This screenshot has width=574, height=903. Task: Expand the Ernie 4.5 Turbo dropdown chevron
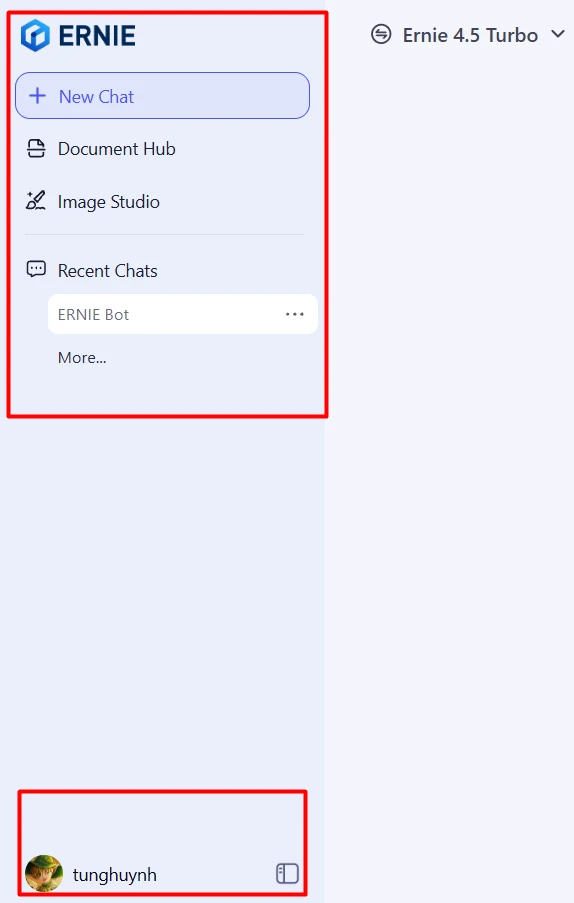pos(557,34)
